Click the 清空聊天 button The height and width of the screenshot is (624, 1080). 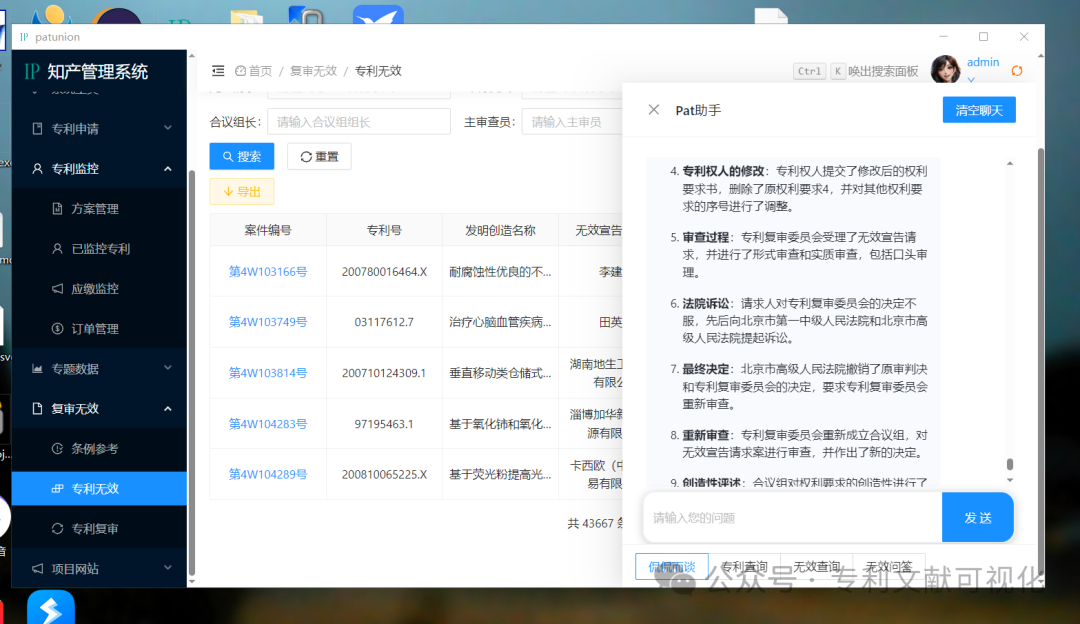(x=978, y=110)
